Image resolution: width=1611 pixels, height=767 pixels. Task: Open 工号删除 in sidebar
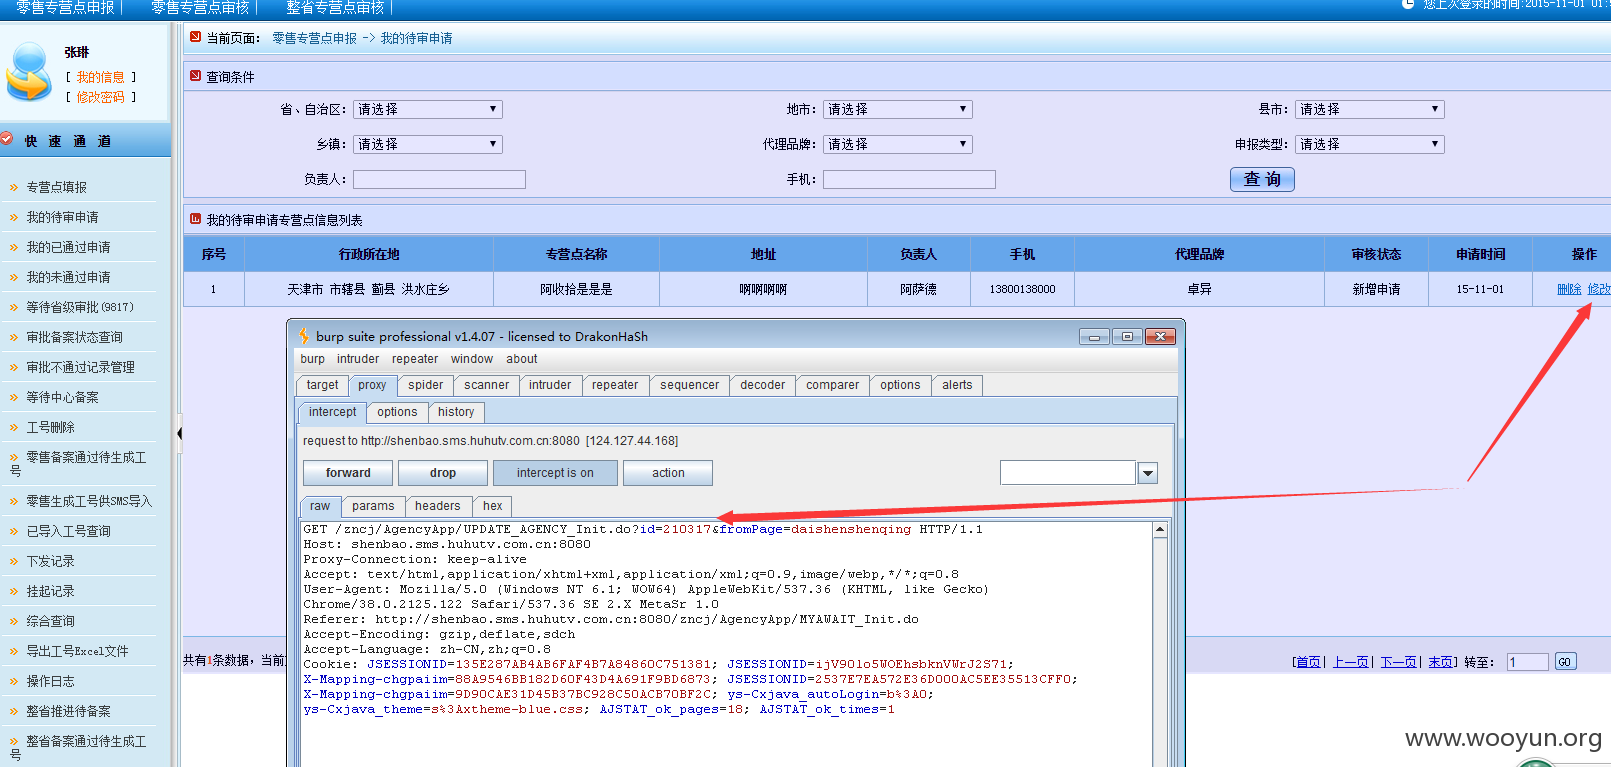[x=50, y=427]
